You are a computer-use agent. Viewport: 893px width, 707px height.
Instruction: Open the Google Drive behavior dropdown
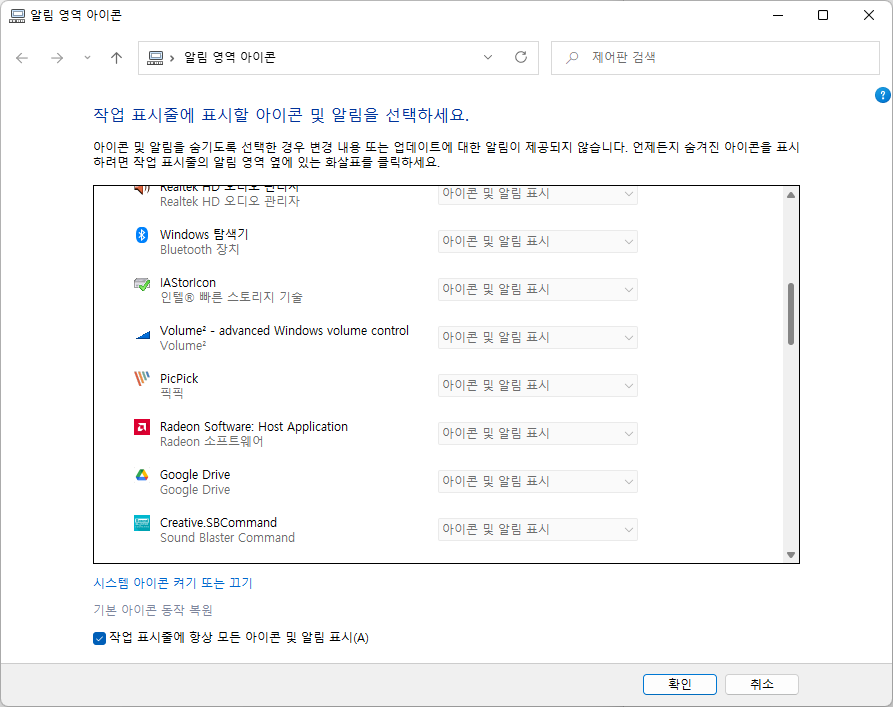[538, 481]
